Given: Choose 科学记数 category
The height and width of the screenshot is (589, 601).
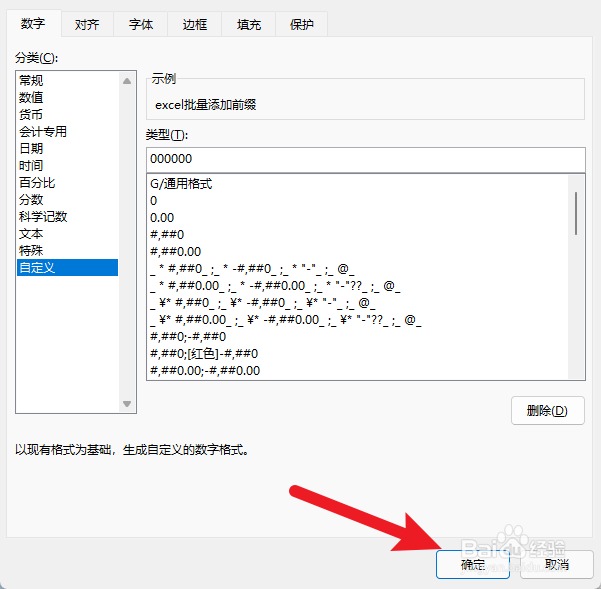Looking at the screenshot, I should coord(67,217).
